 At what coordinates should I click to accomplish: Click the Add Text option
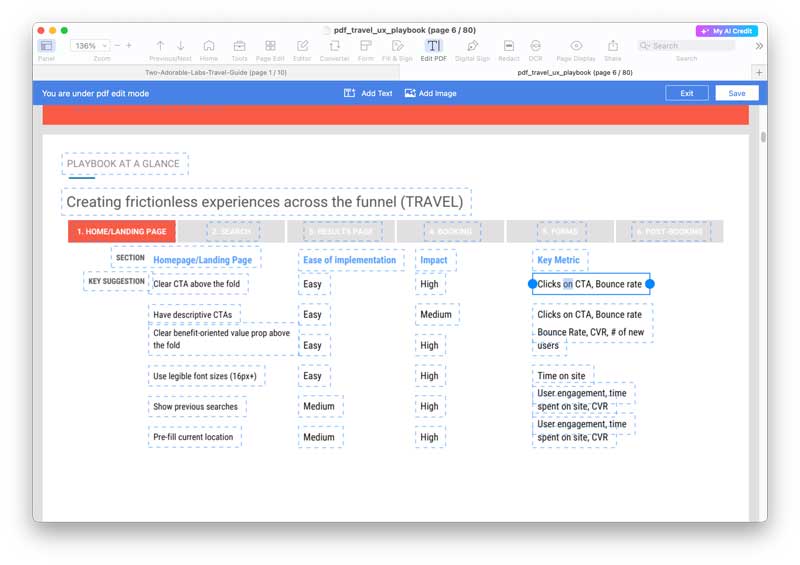coord(368,93)
